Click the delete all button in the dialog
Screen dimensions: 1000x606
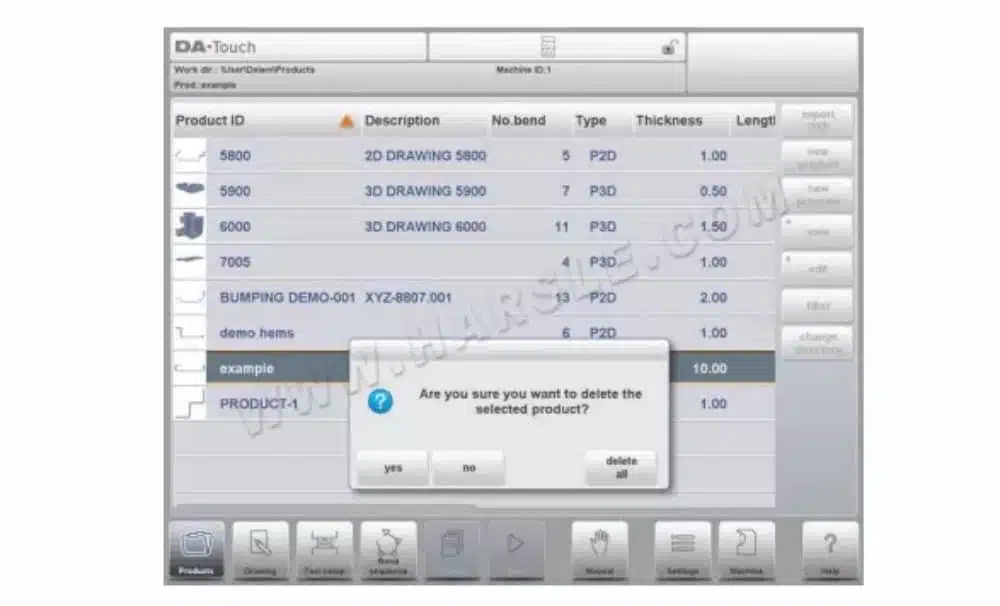621,468
